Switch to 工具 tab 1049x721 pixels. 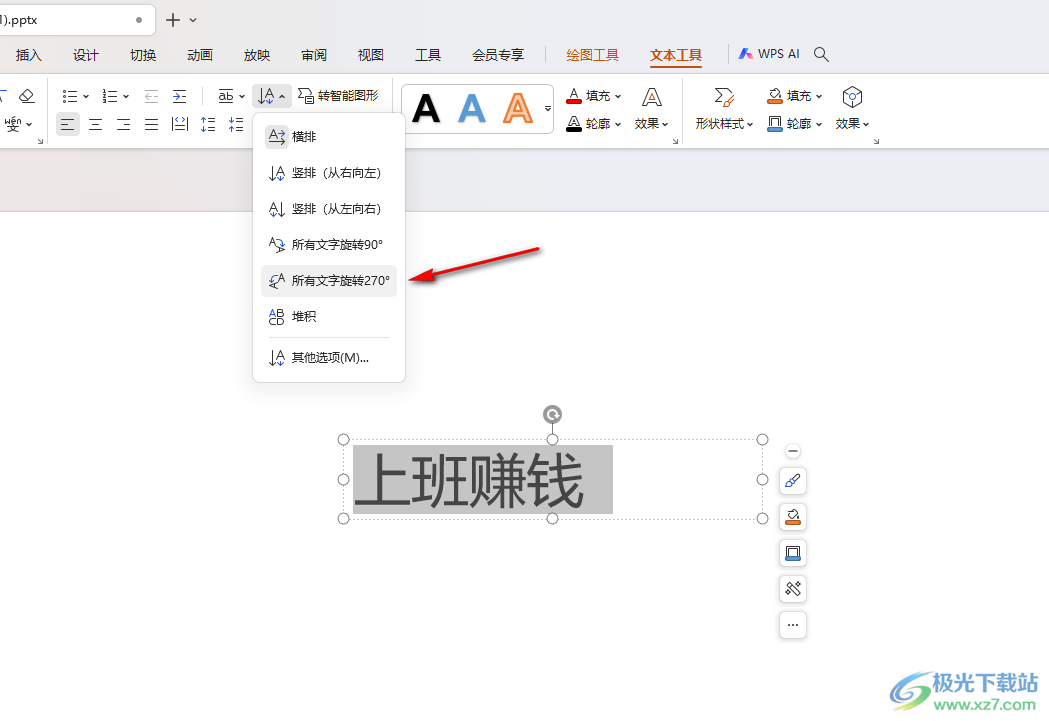pos(428,55)
